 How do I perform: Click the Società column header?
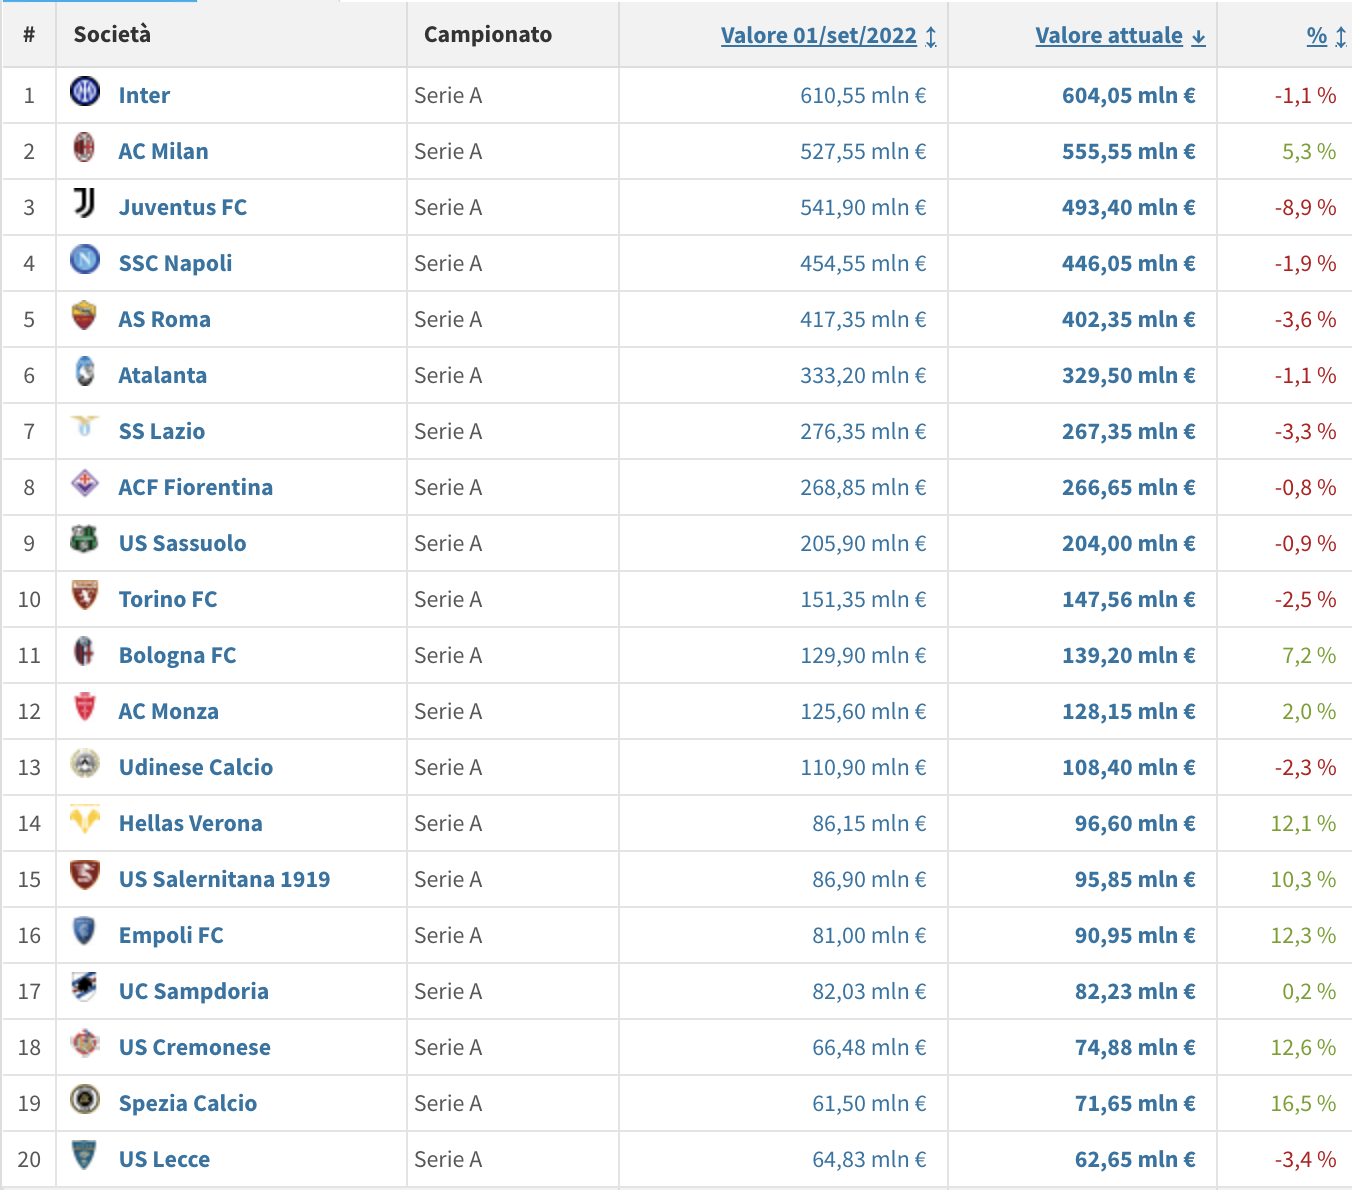pos(112,34)
